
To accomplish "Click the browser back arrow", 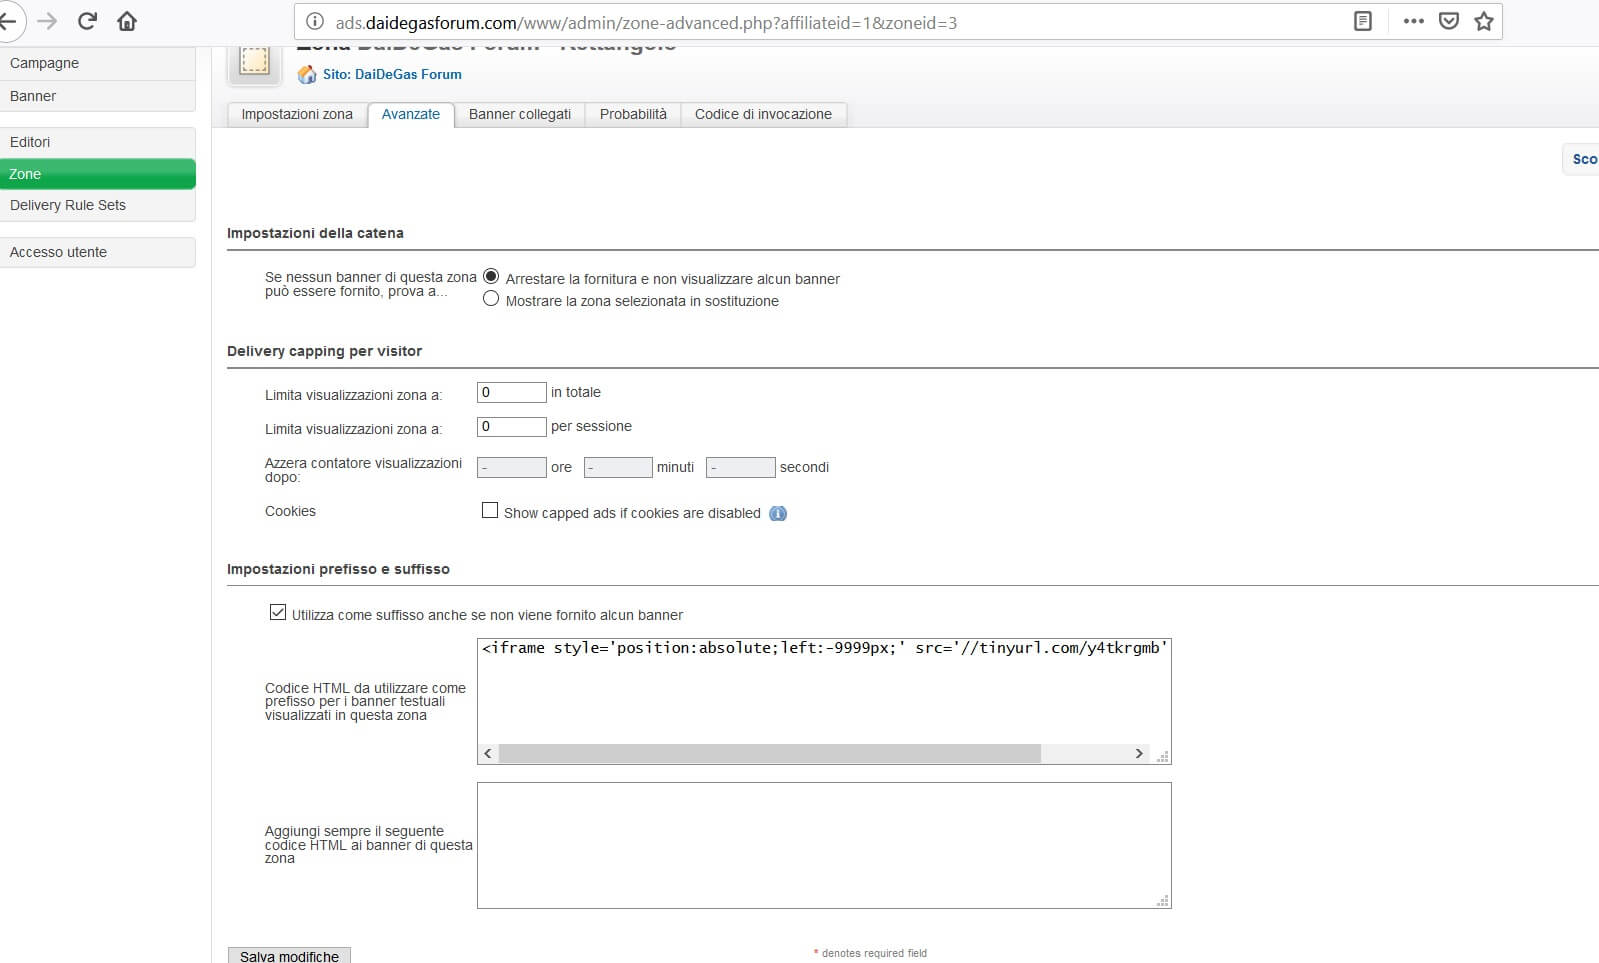I will 7,21.
